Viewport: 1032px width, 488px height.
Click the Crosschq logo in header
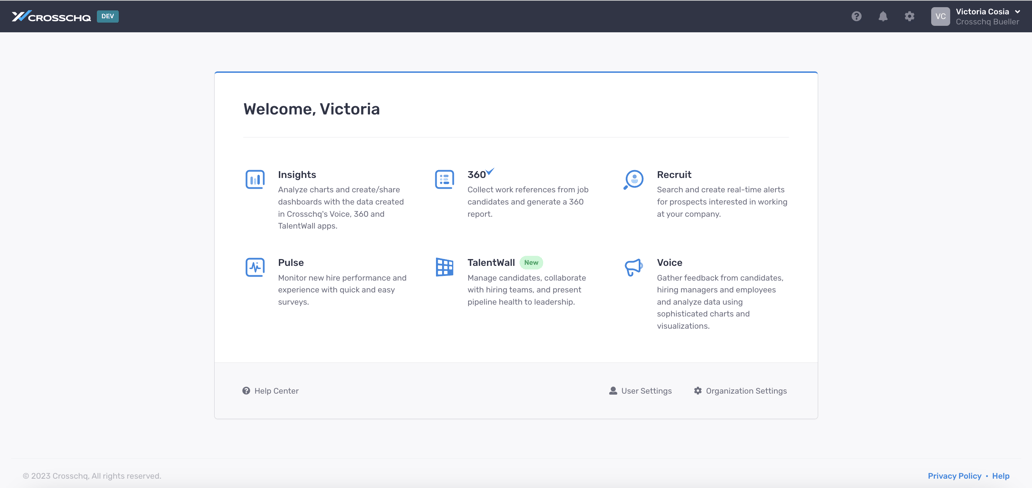[51, 16]
